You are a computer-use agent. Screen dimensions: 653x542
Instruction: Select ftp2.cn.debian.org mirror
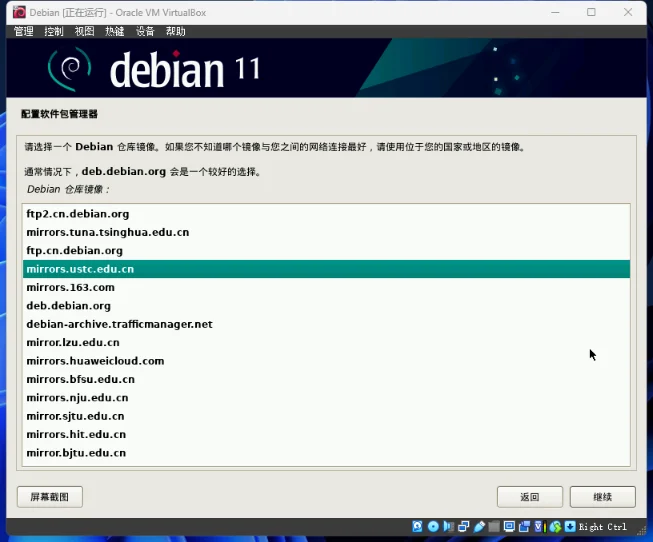[326, 214]
